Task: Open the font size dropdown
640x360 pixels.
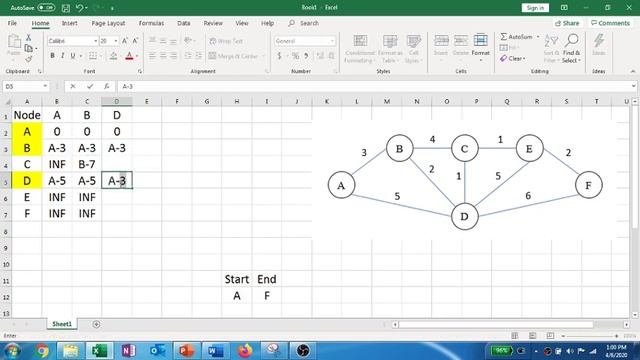Action: click(116, 41)
